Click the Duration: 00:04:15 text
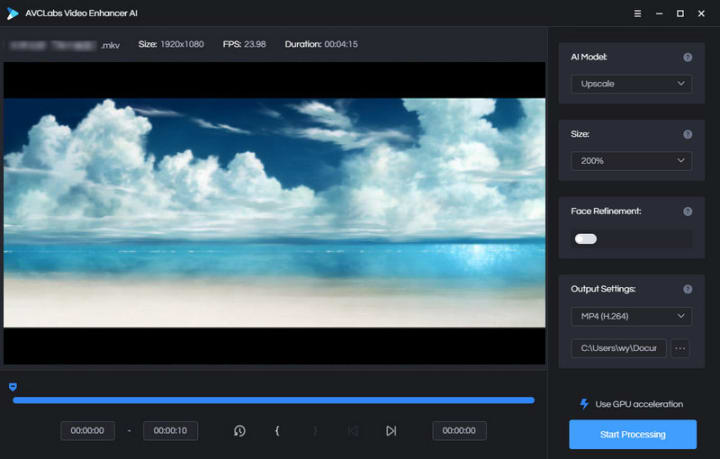Screen dimensions: 720x459 coord(321,45)
